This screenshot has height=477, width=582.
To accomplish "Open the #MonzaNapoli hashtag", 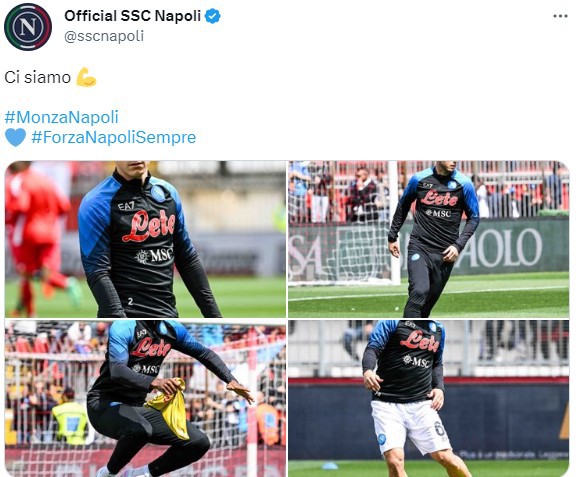I will 62,117.
